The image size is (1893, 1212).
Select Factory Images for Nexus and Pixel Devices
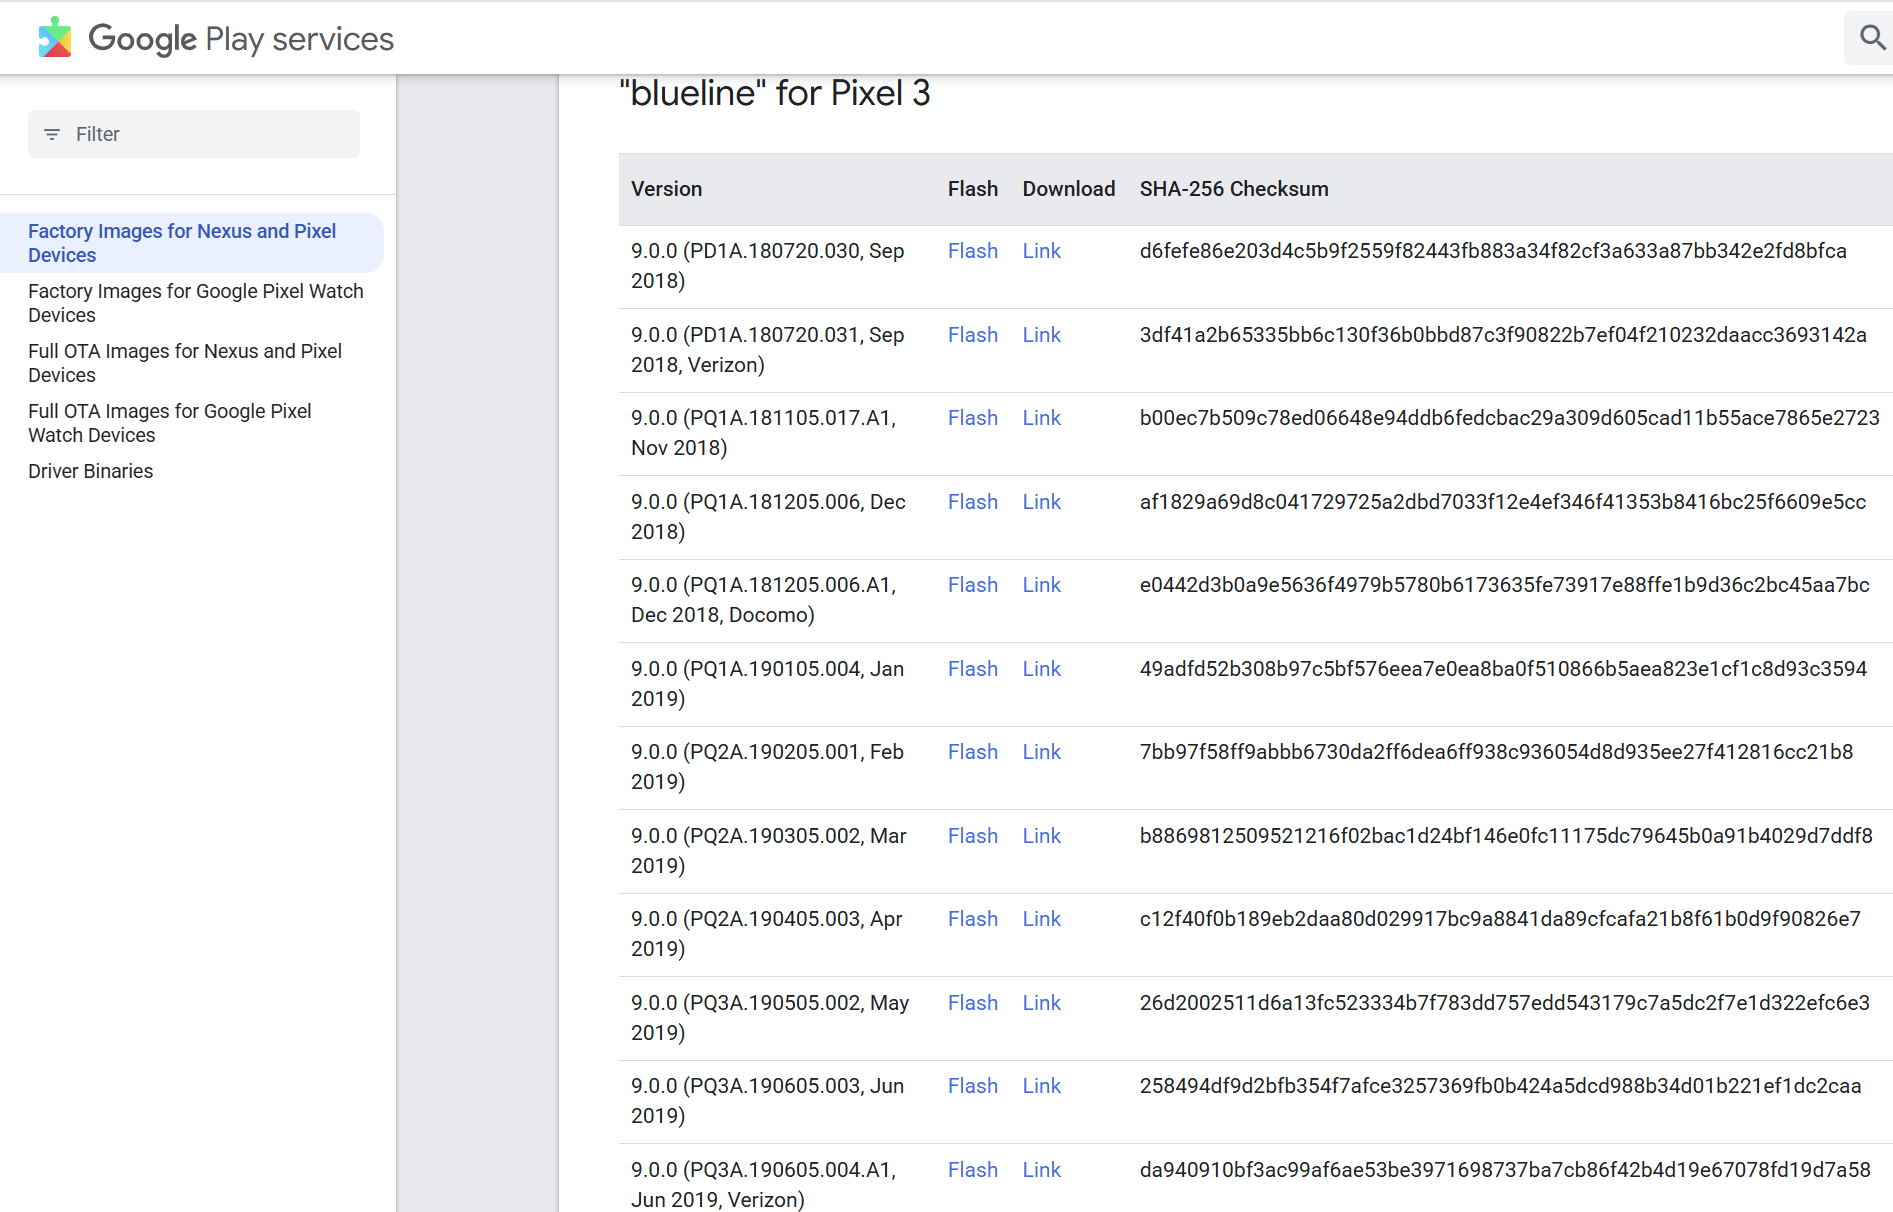point(190,243)
